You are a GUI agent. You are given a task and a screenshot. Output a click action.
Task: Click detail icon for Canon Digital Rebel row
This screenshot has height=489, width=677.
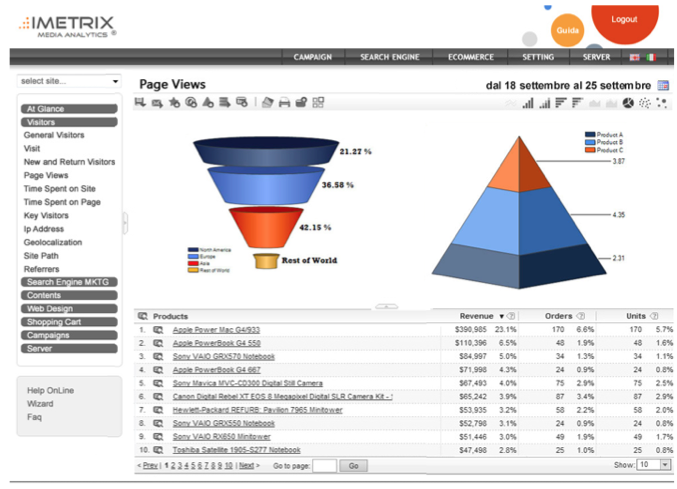pos(158,397)
